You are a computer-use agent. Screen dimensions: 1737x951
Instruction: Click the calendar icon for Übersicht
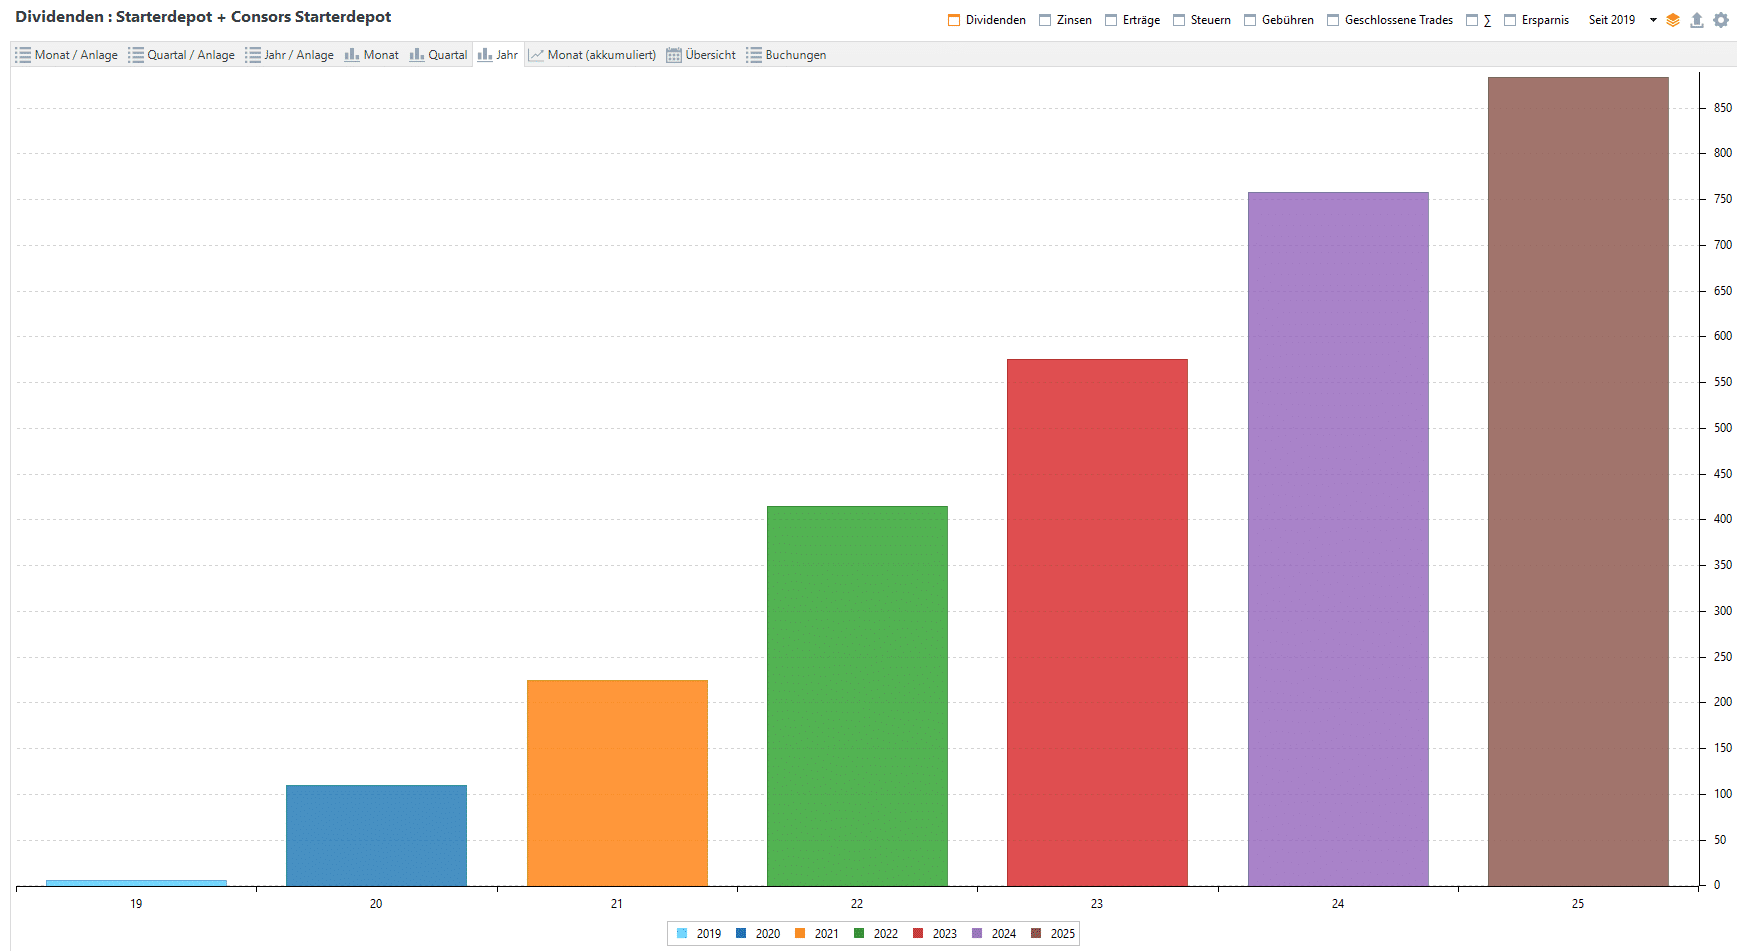[674, 55]
